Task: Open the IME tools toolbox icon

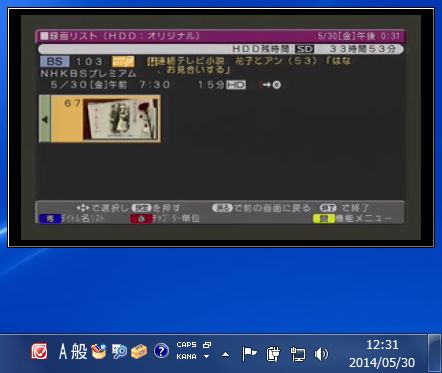Action: coord(139,352)
